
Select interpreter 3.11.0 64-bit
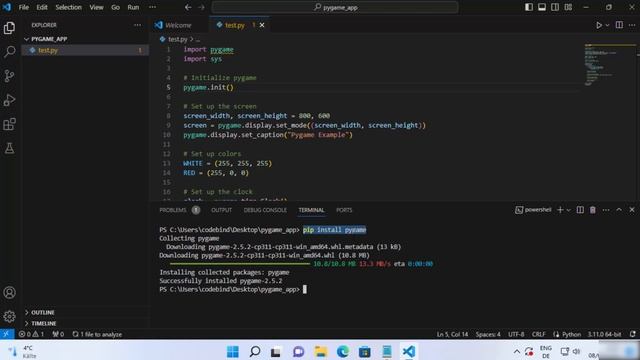click(x=604, y=334)
